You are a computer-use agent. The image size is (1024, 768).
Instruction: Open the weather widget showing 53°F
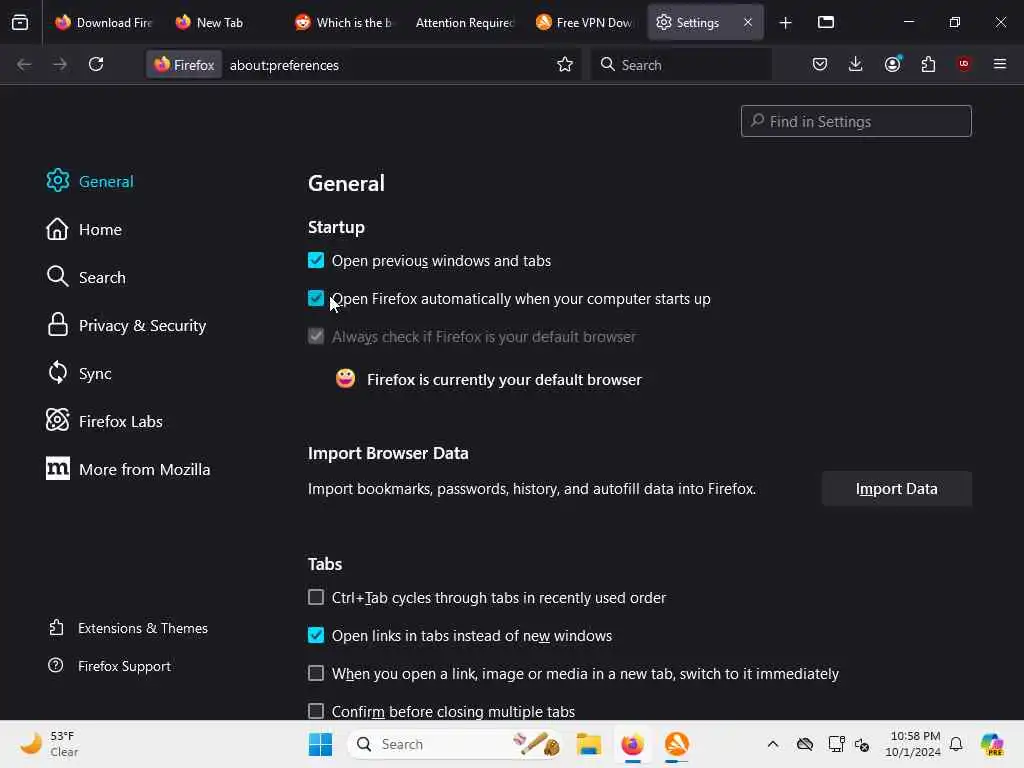tap(49, 744)
